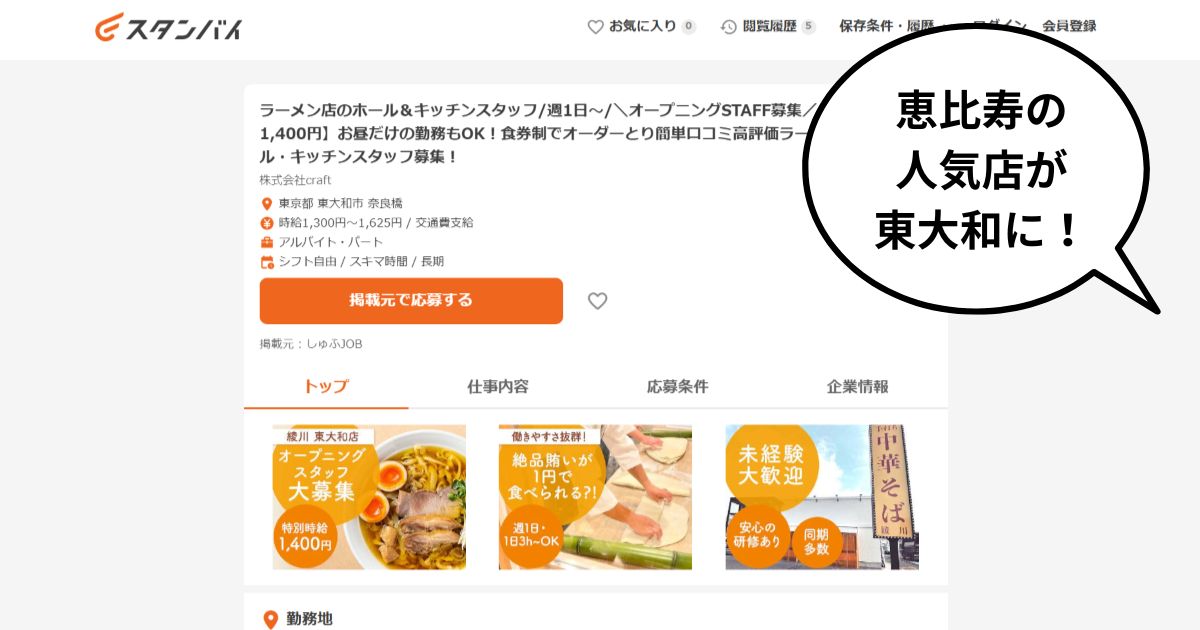Screen dimensions: 1200x630
Task: Open the スタンバイ logo homepage
Action: (169, 27)
